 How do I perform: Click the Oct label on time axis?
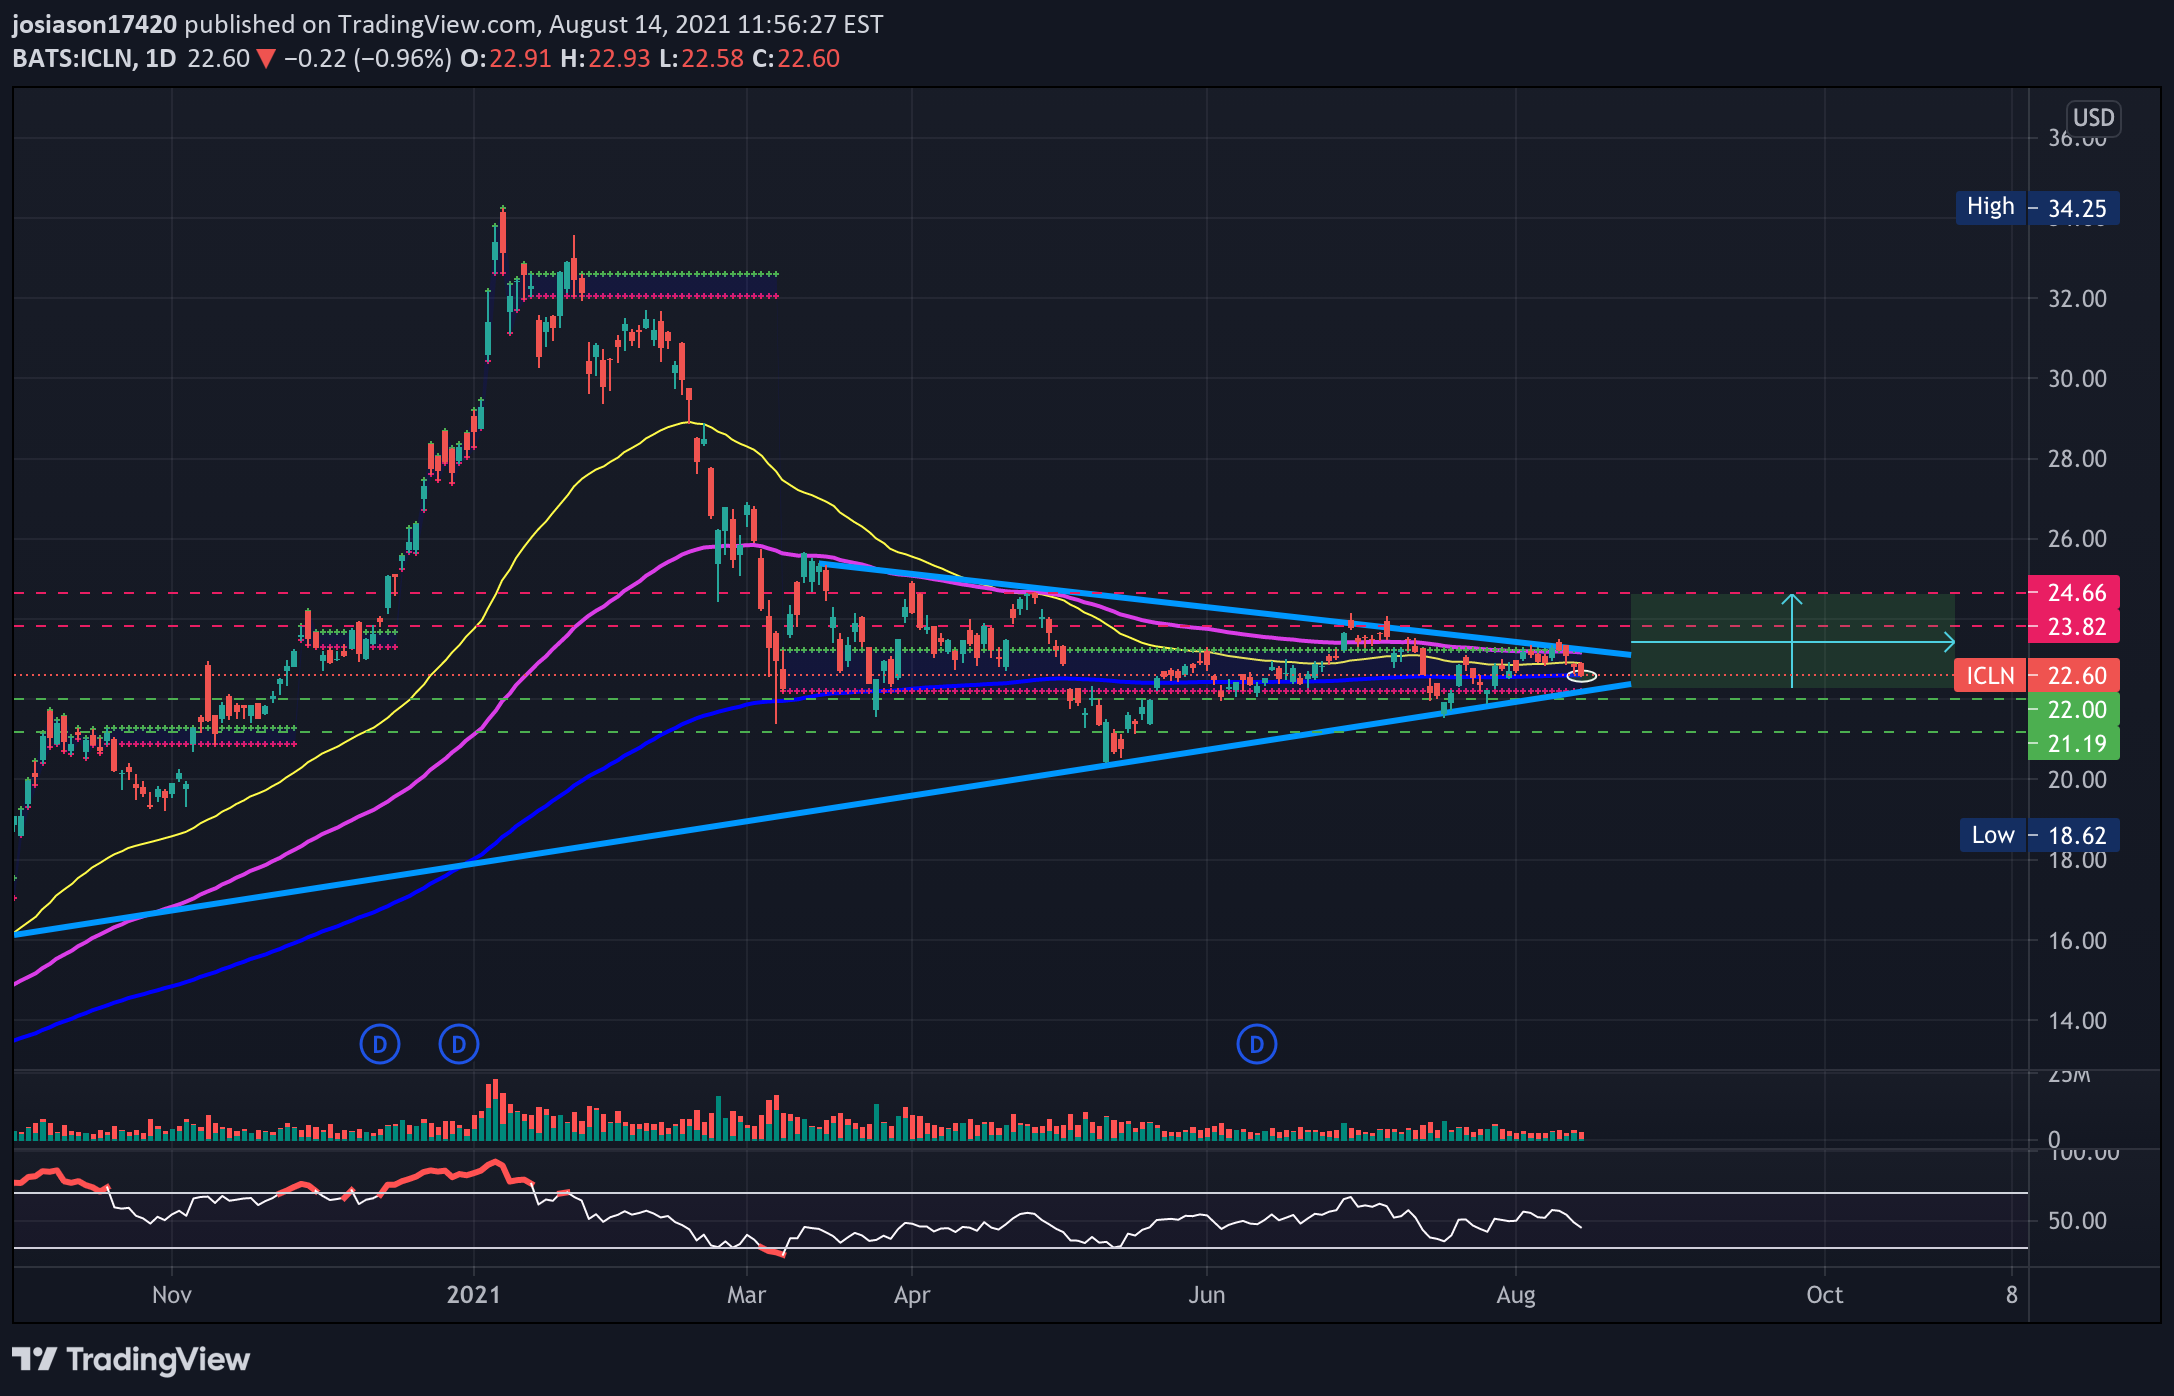pos(1824,1295)
